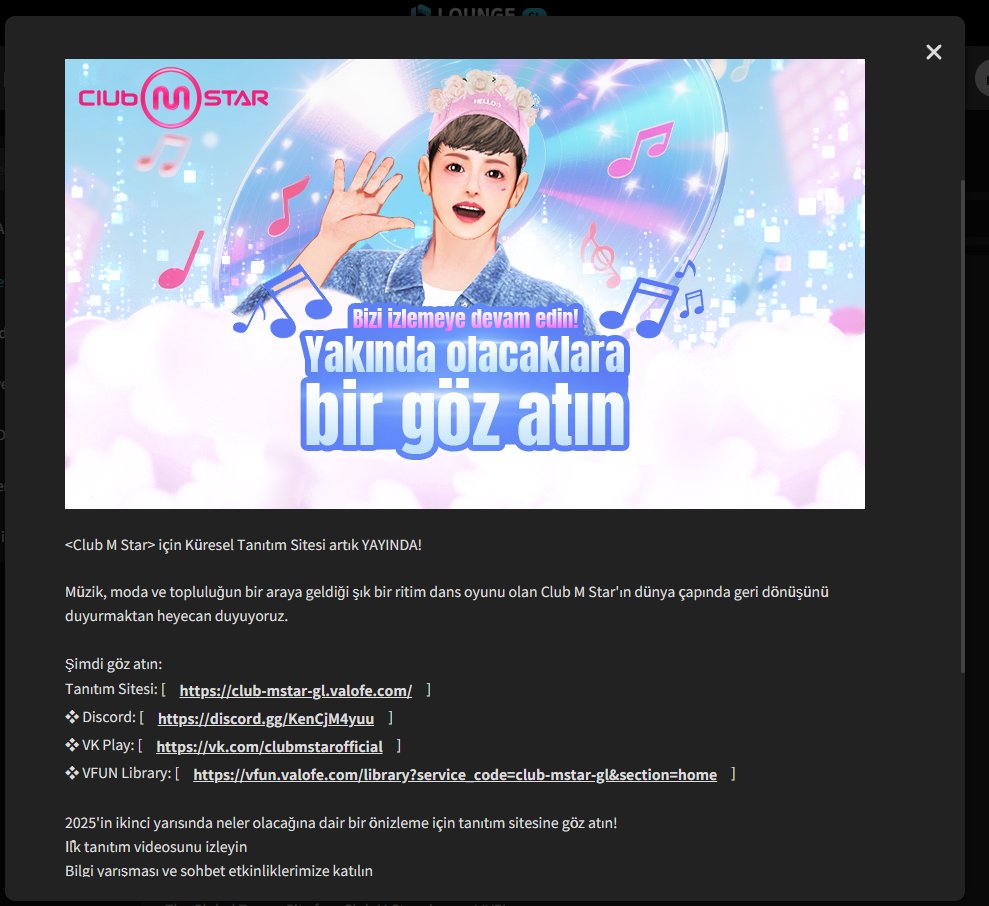Open the vk.com/clubmstarofficial link

click(x=269, y=746)
